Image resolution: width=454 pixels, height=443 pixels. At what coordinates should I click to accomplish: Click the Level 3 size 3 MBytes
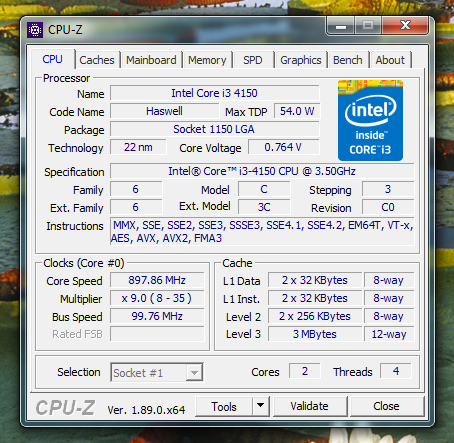(x=315, y=334)
